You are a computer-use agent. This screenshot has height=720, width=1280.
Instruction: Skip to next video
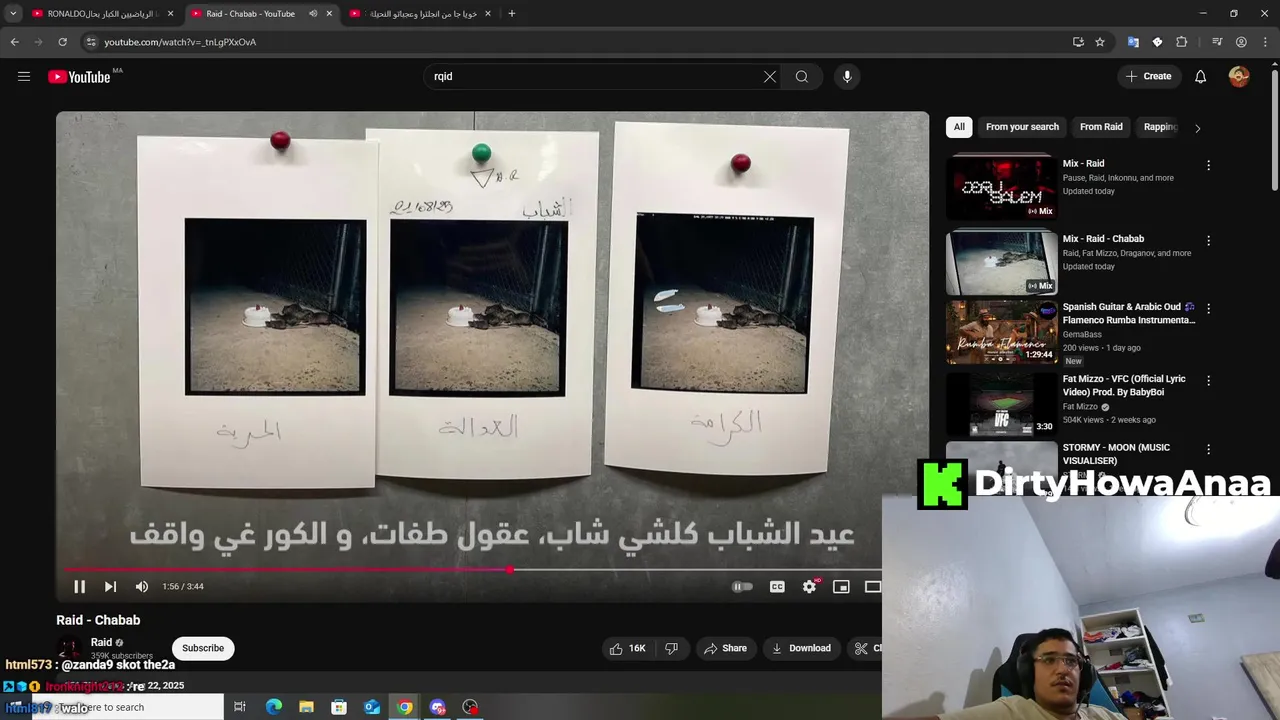(x=110, y=587)
